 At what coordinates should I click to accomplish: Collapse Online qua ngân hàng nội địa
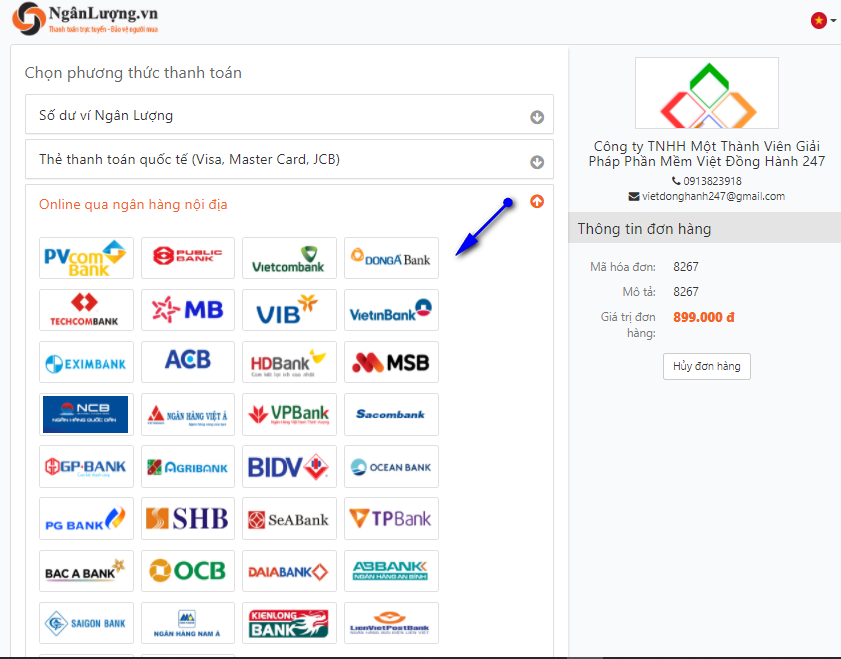[537, 202]
